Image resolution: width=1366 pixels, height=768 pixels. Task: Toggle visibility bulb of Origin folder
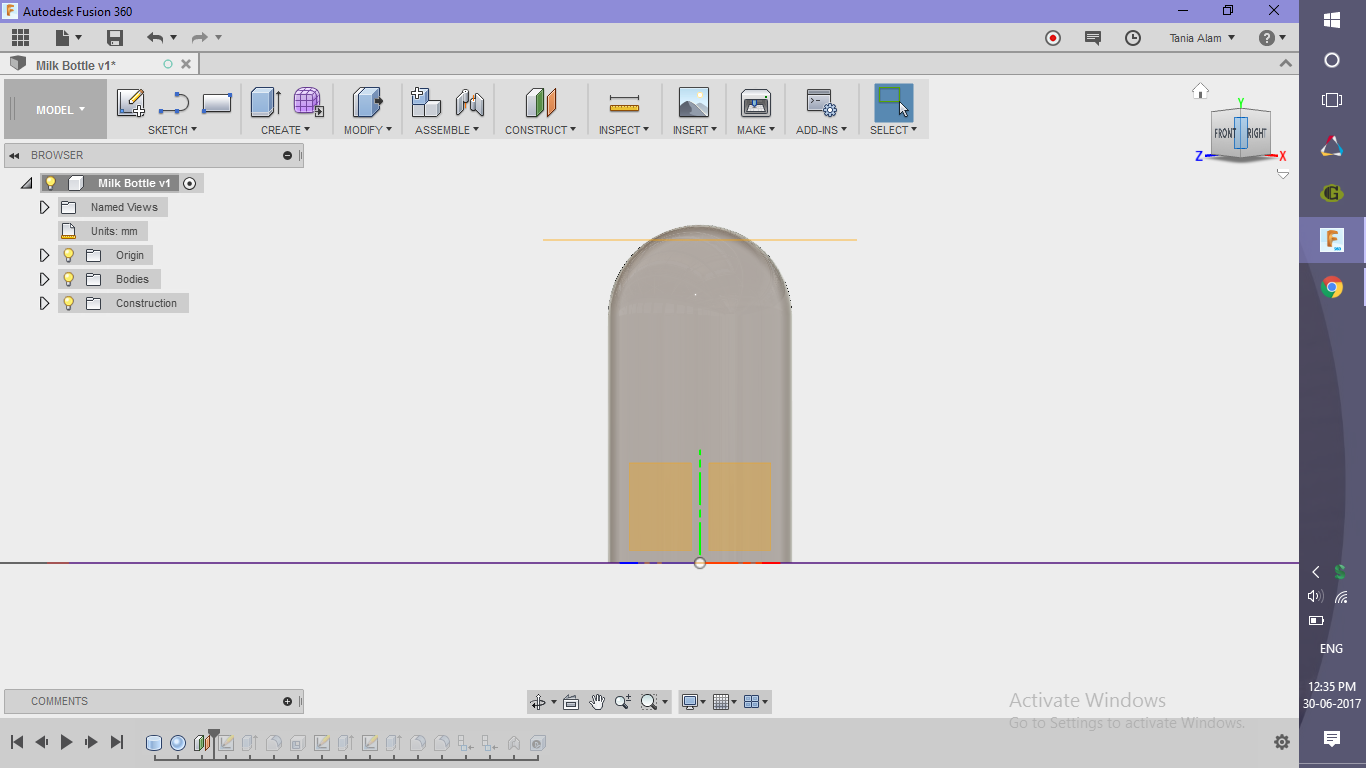[69, 255]
